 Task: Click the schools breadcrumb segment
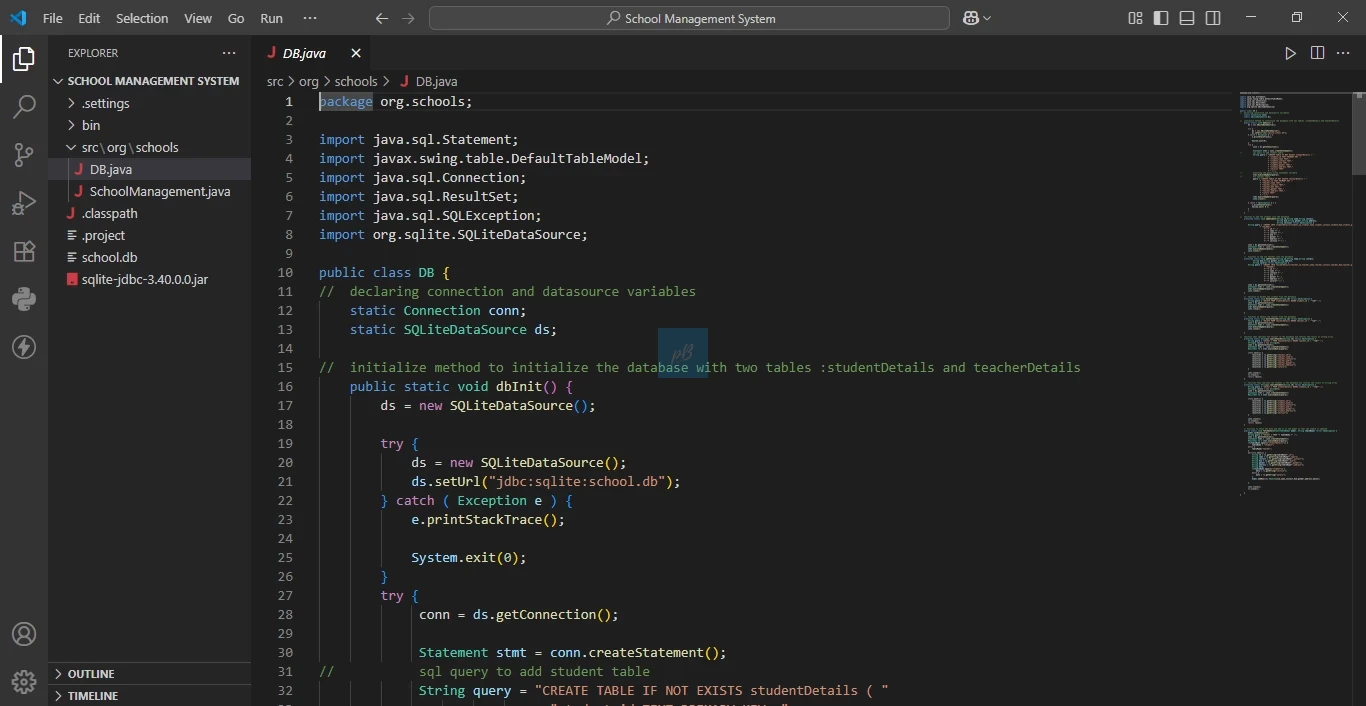pyautogui.click(x=355, y=81)
